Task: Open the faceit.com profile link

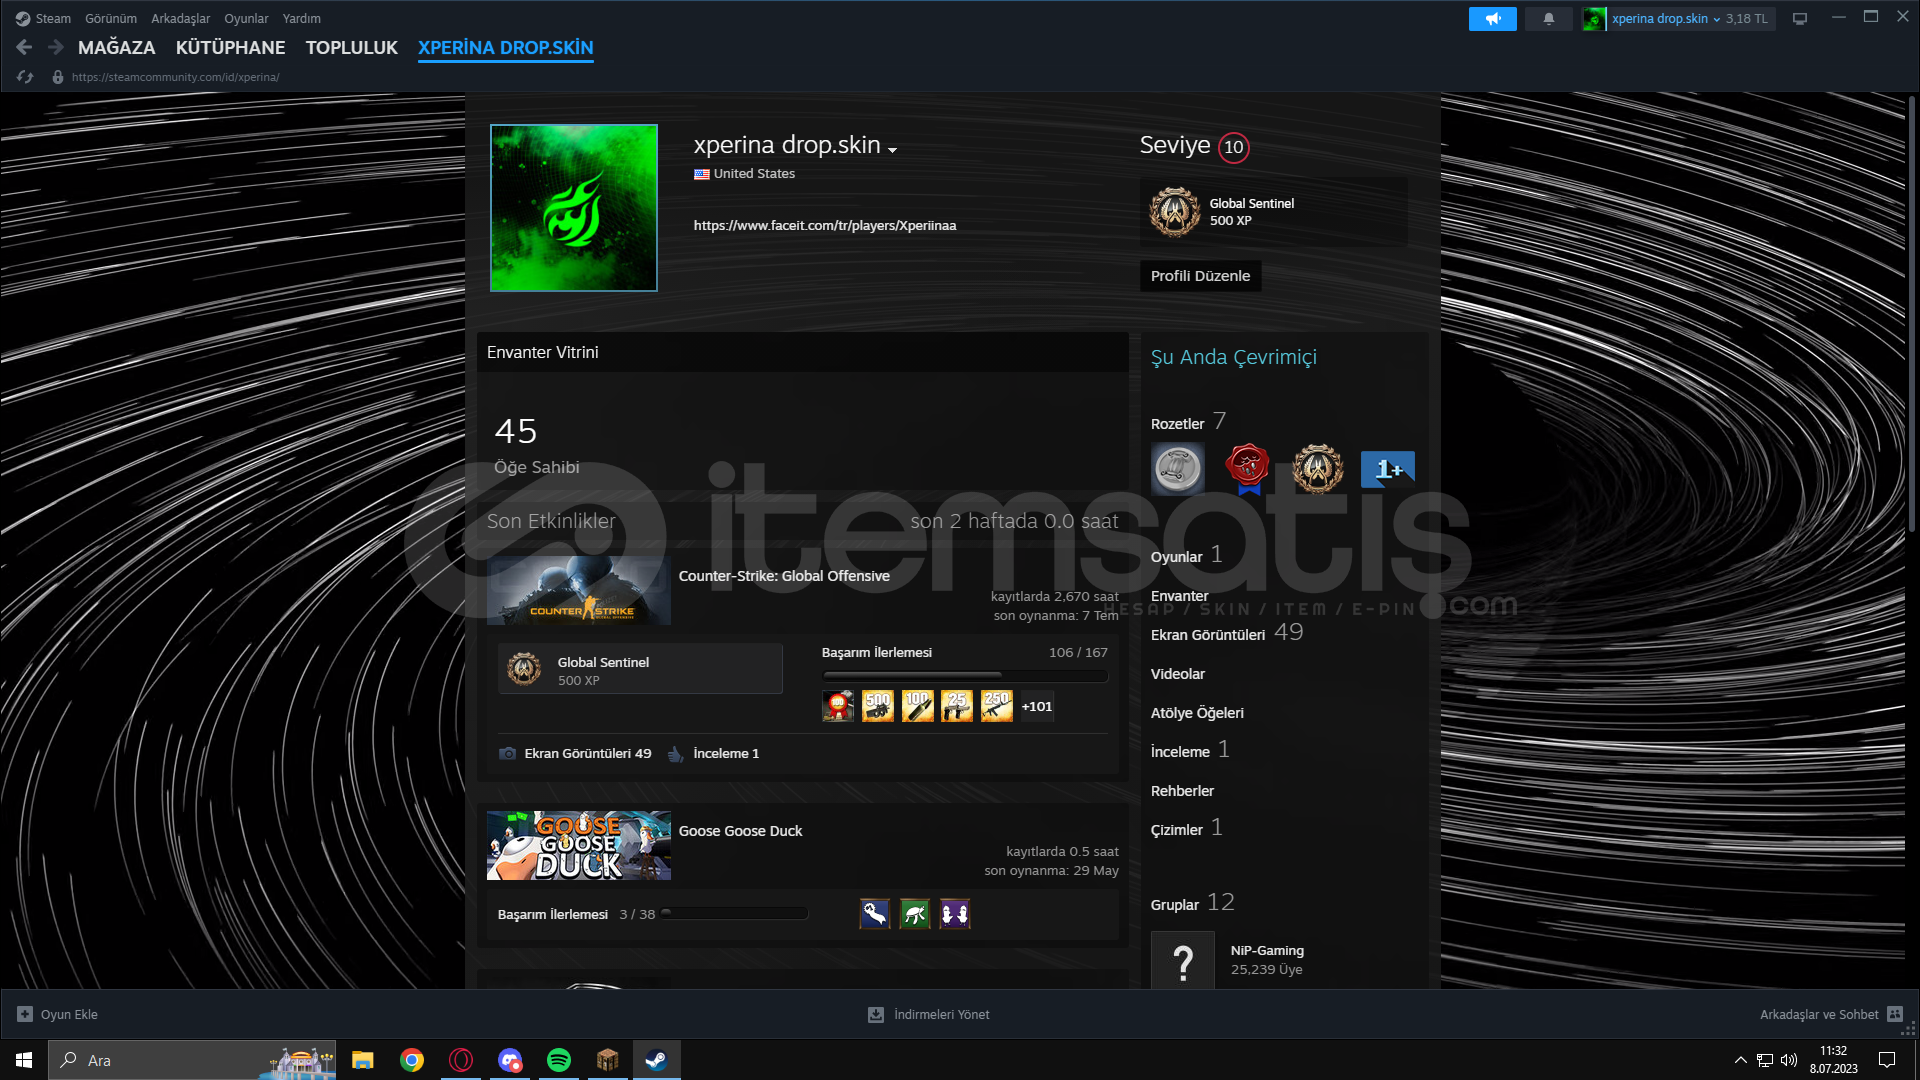Action: 824,225
